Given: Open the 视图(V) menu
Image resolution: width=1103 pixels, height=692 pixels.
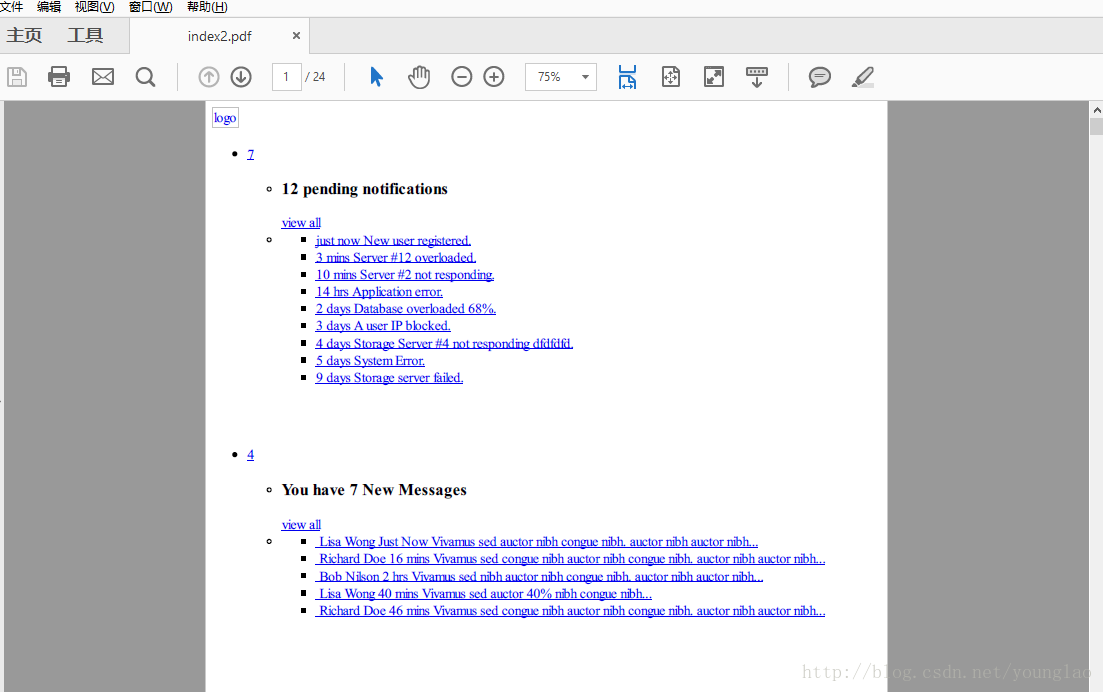Looking at the screenshot, I should click(x=94, y=7).
